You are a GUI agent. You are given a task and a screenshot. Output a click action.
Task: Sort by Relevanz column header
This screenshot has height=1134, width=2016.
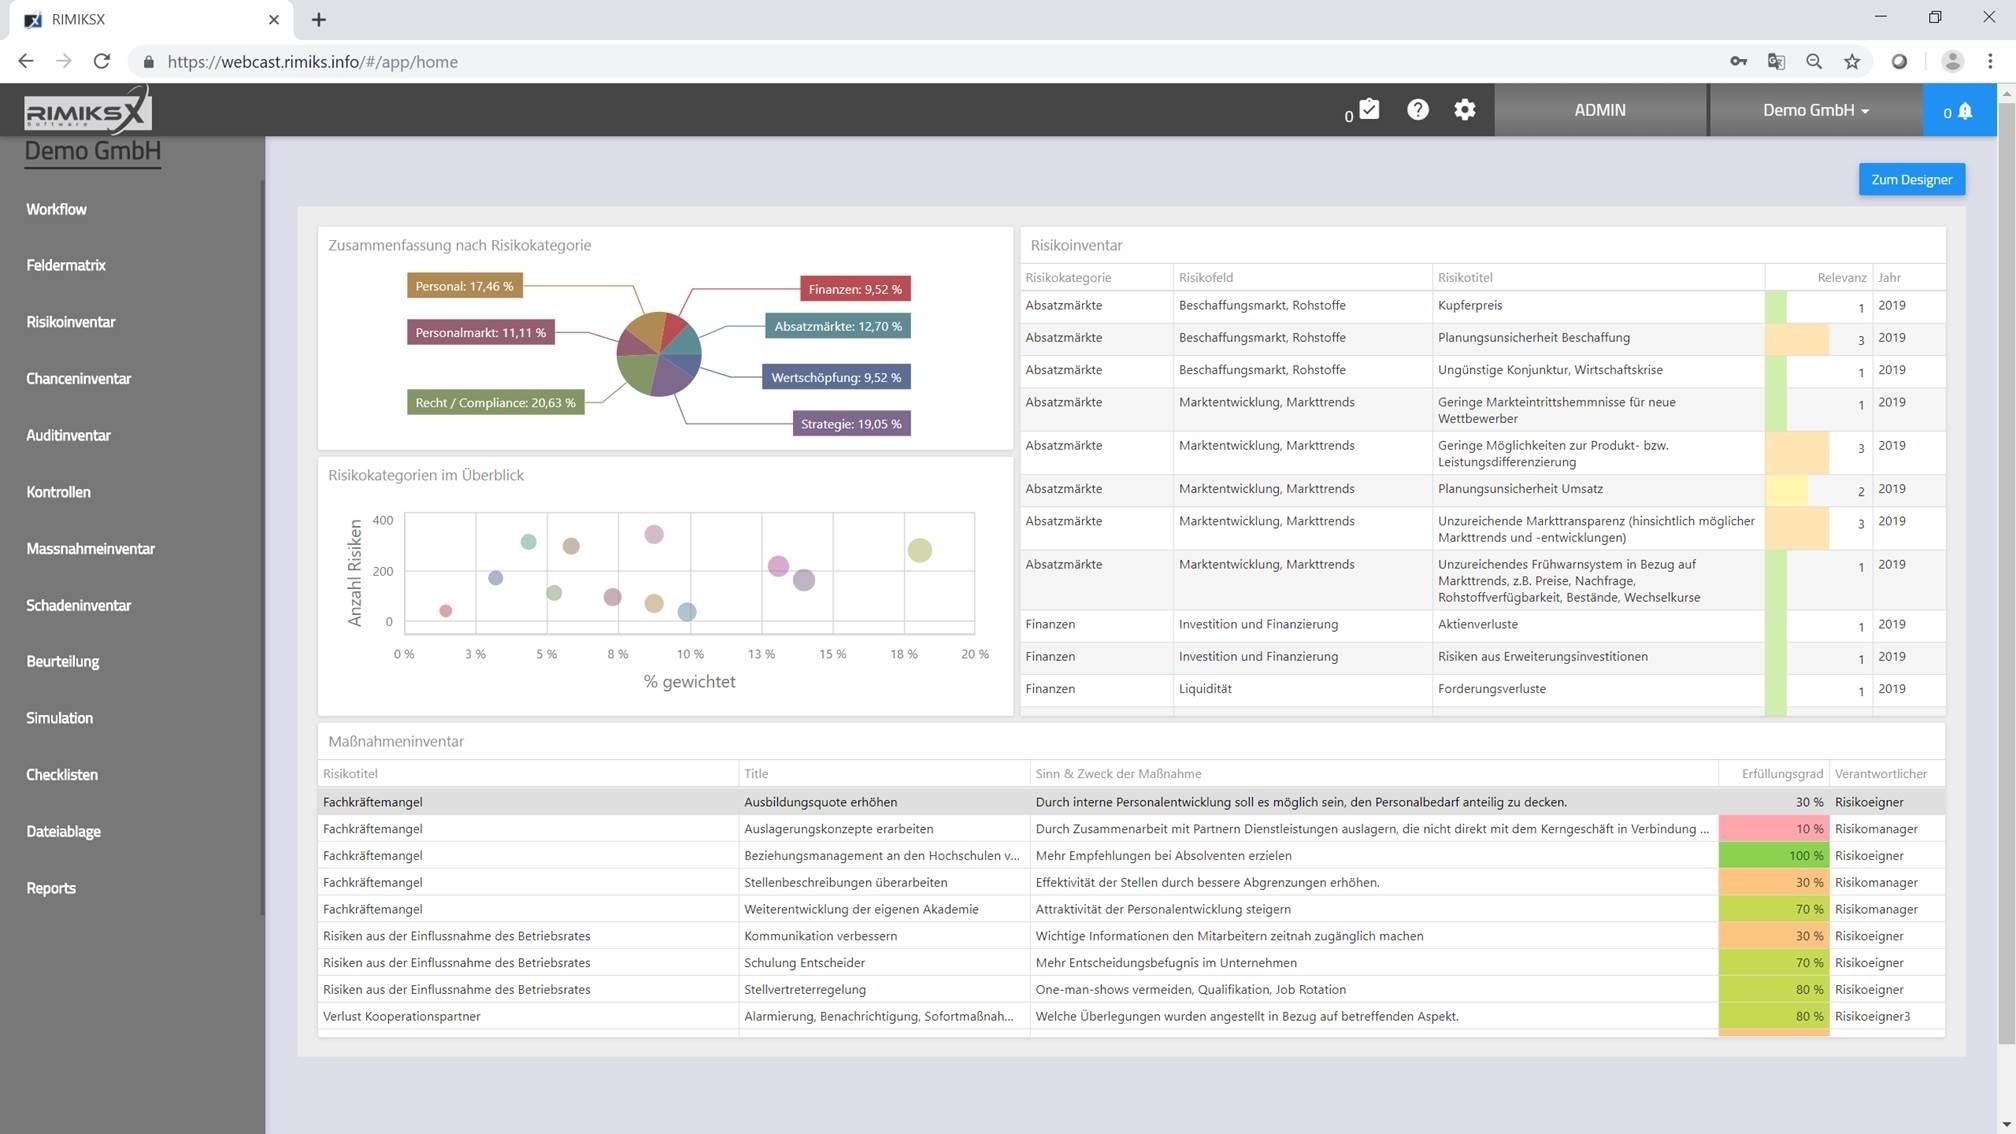(x=1841, y=278)
